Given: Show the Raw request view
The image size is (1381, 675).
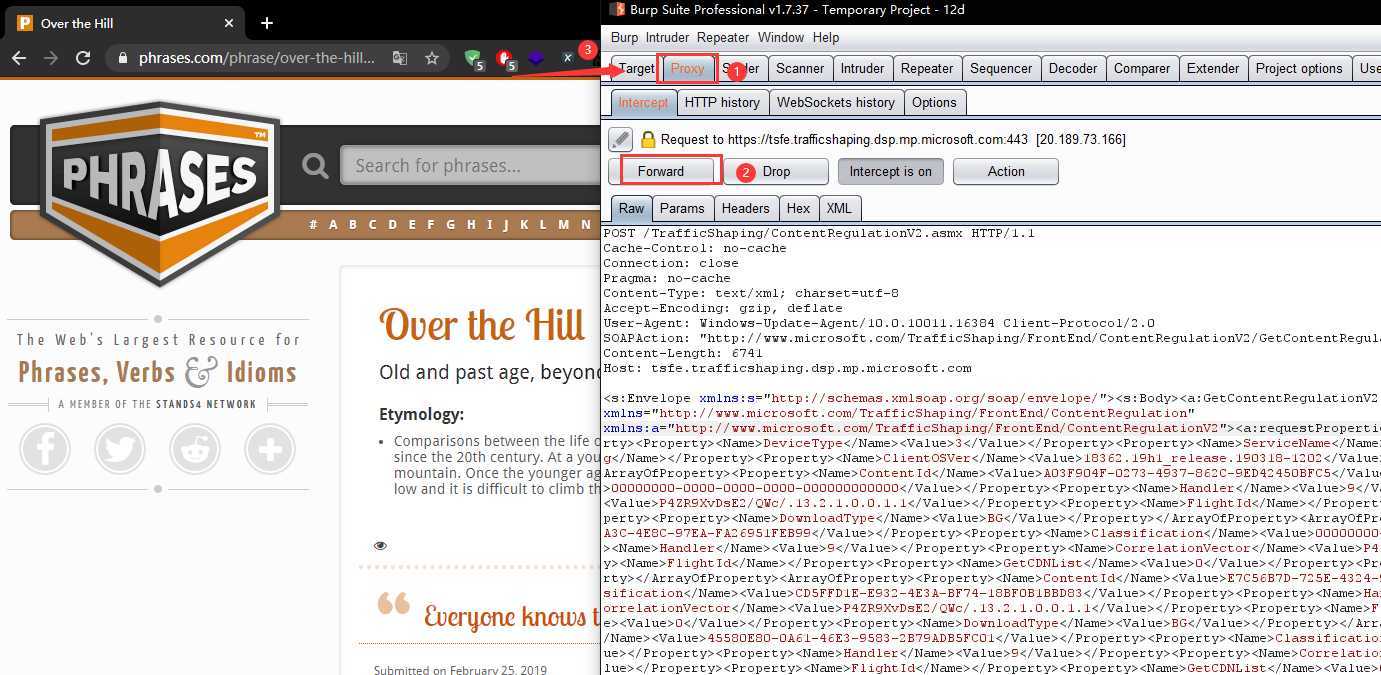Looking at the screenshot, I should pyautogui.click(x=631, y=208).
